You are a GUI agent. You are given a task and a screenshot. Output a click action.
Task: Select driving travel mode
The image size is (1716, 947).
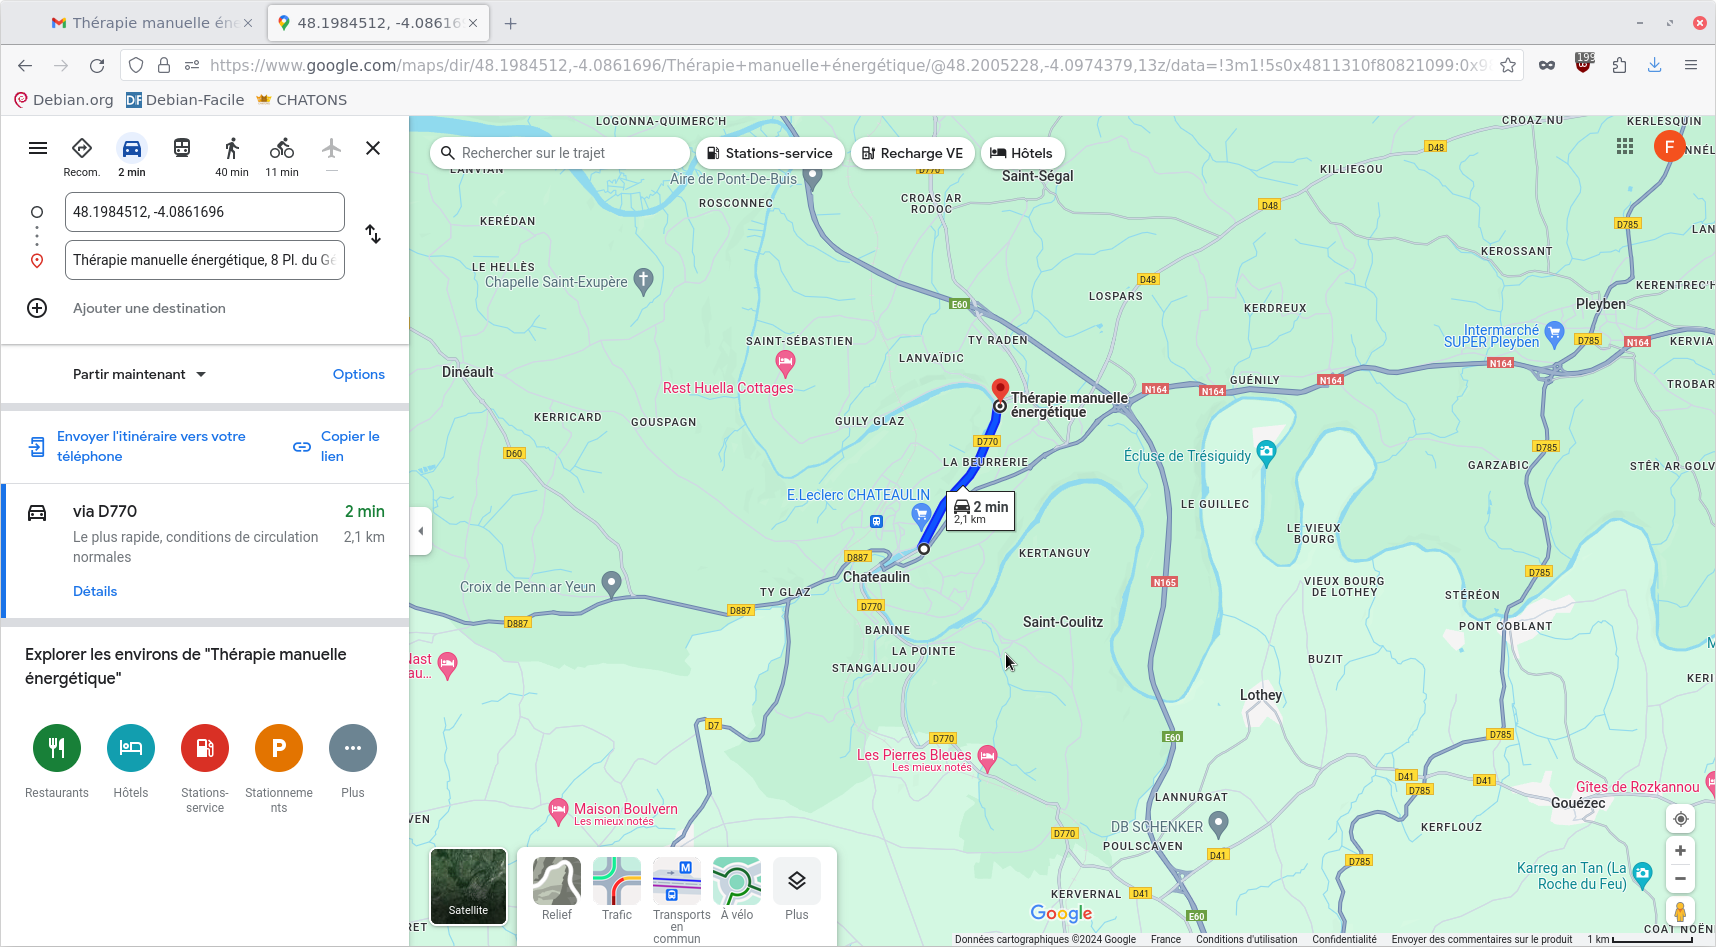point(132,148)
